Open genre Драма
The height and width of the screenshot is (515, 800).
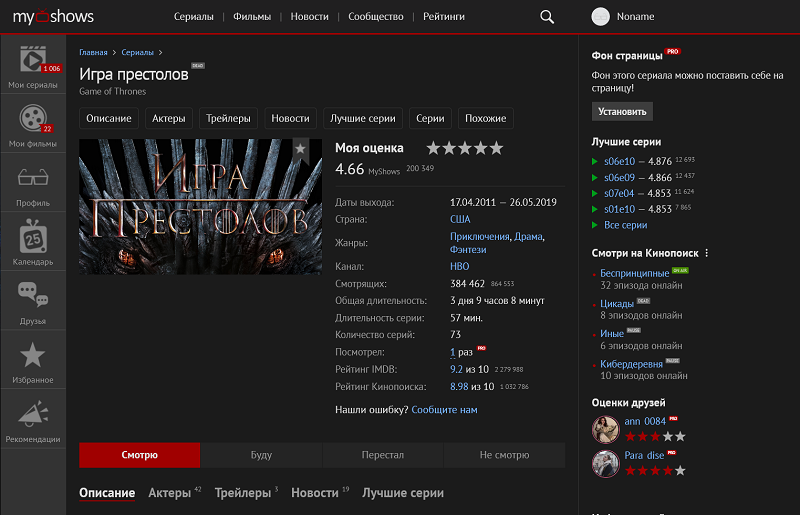click(x=528, y=237)
